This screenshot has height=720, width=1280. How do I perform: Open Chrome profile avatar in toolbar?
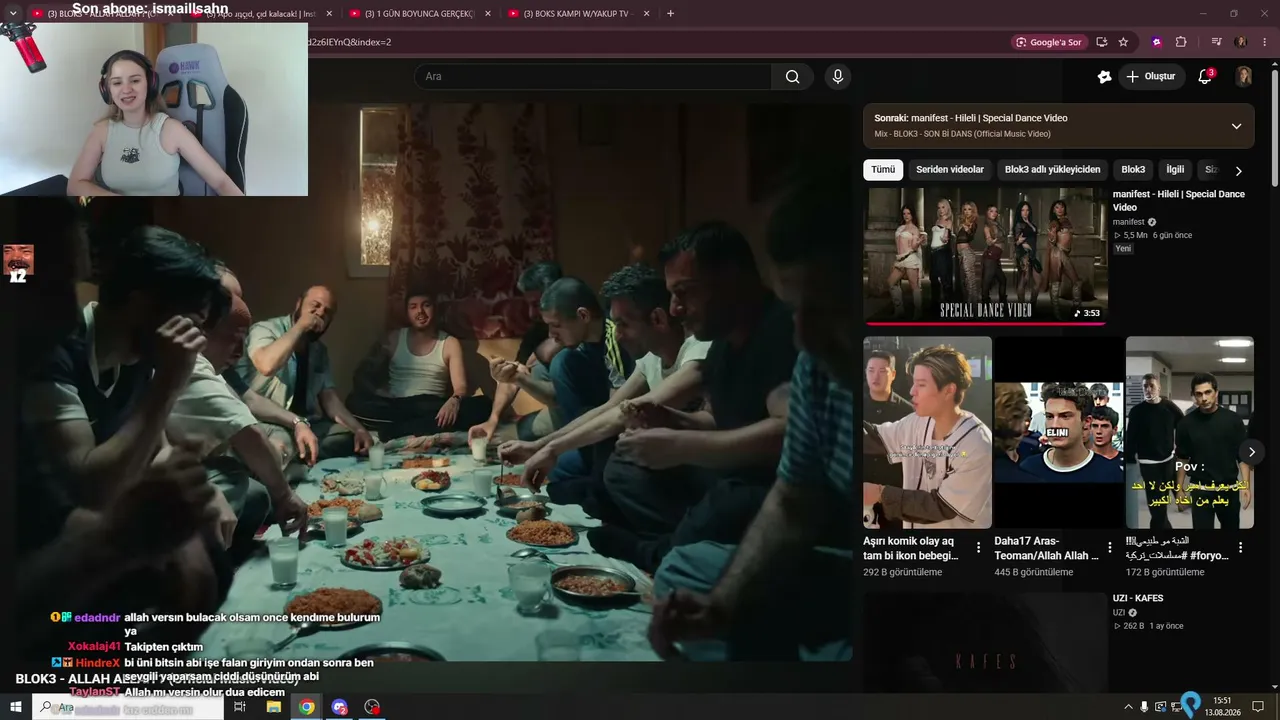pyautogui.click(x=1241, y=42)
